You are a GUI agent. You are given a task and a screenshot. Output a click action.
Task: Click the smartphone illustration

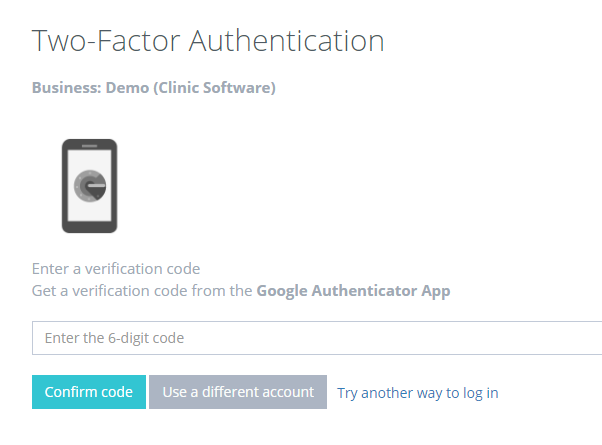tap(89, 186)
